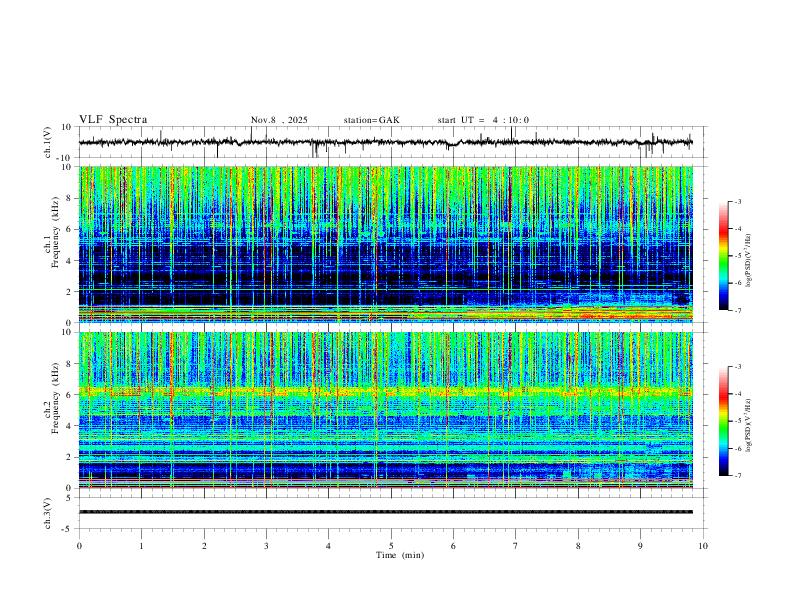Click the VLF Spectra title text

113,120
